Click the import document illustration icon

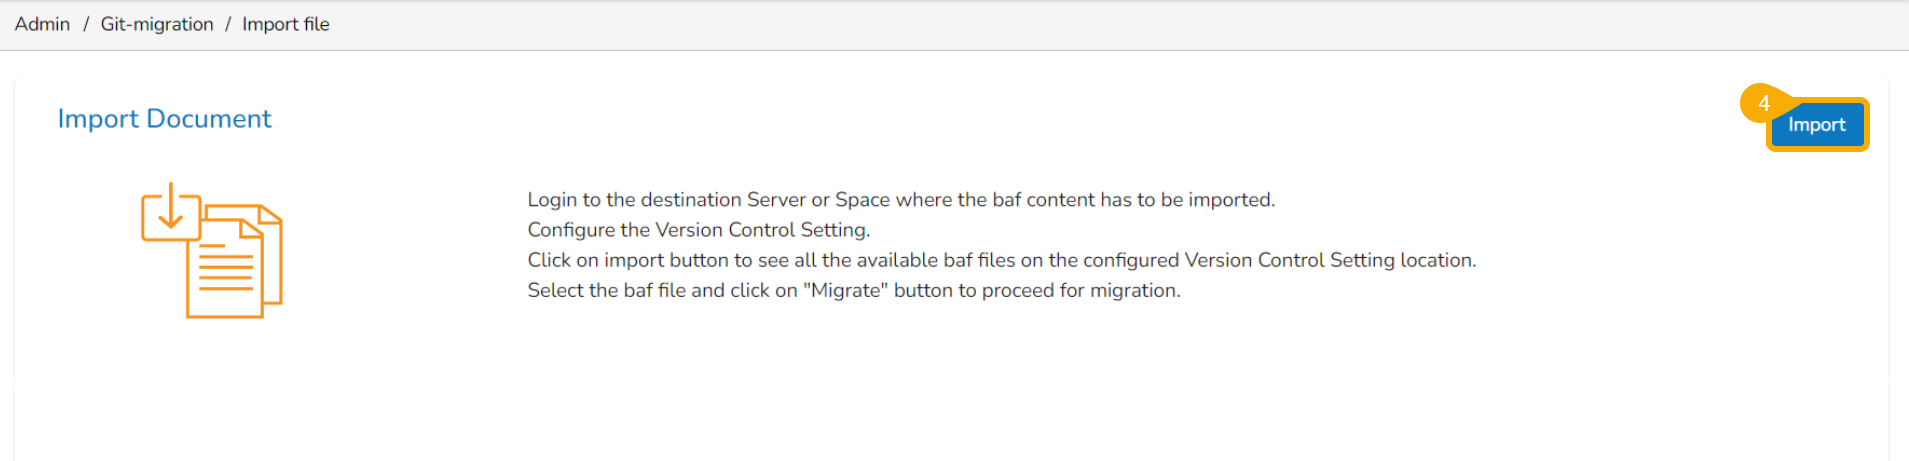[212, 250]
